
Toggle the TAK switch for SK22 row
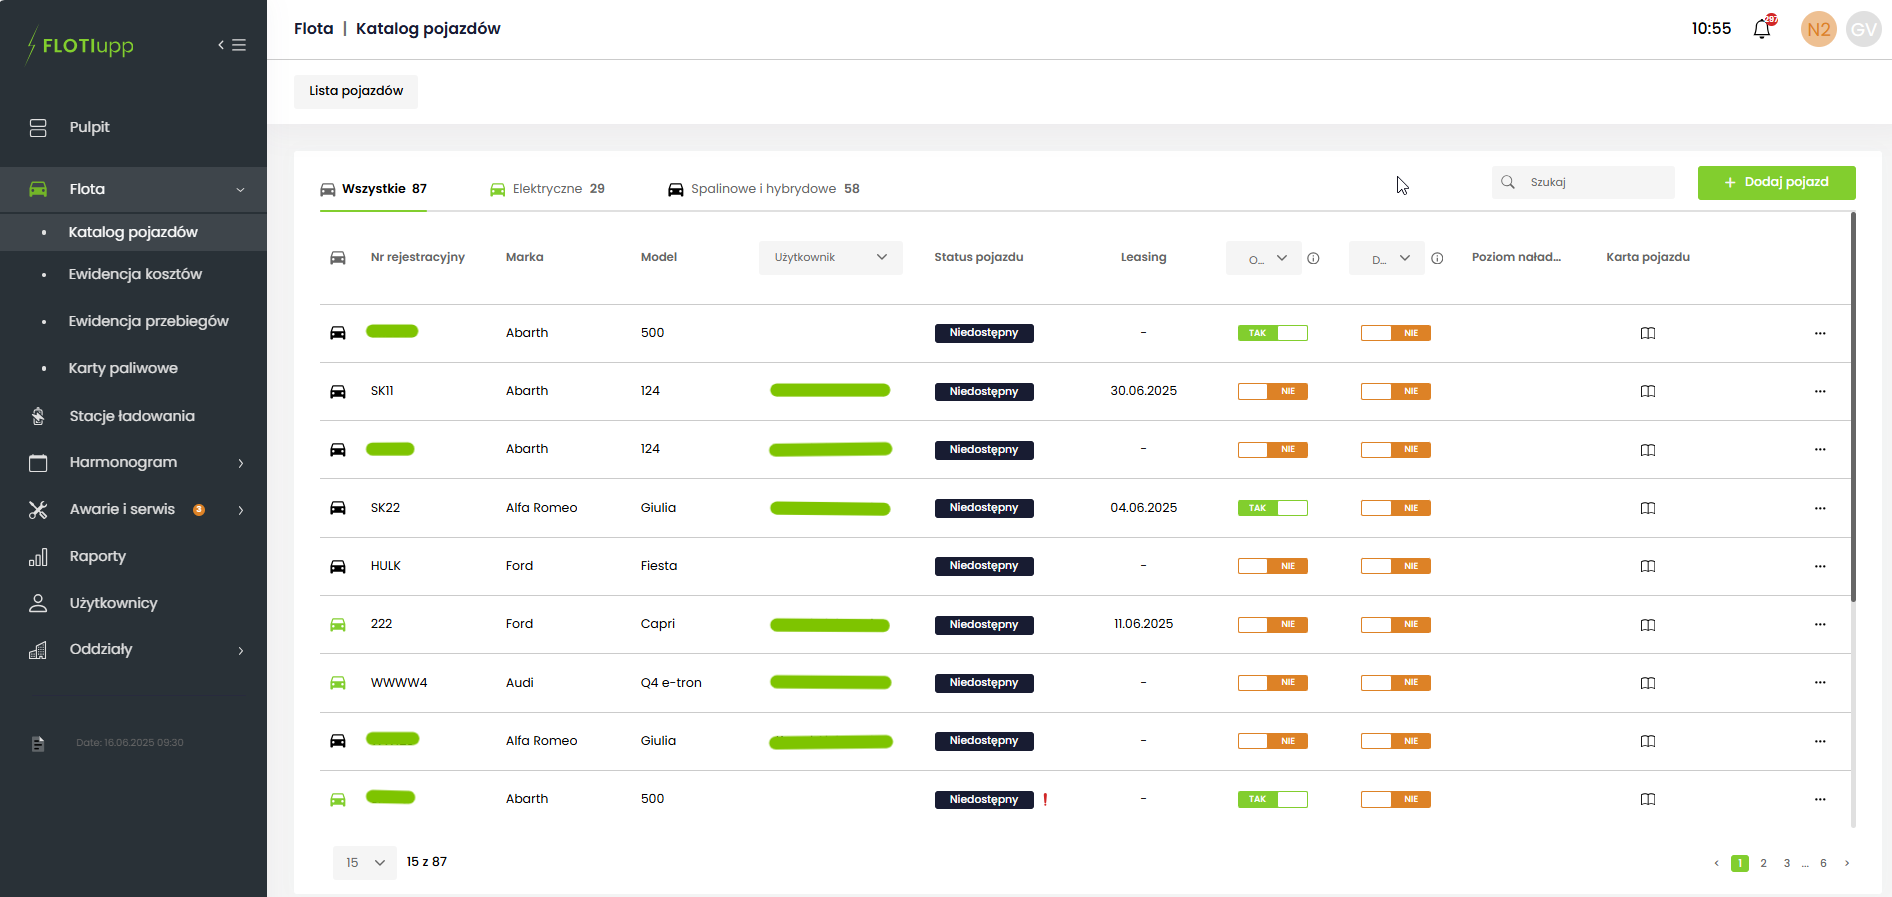tap(1272, 508)
